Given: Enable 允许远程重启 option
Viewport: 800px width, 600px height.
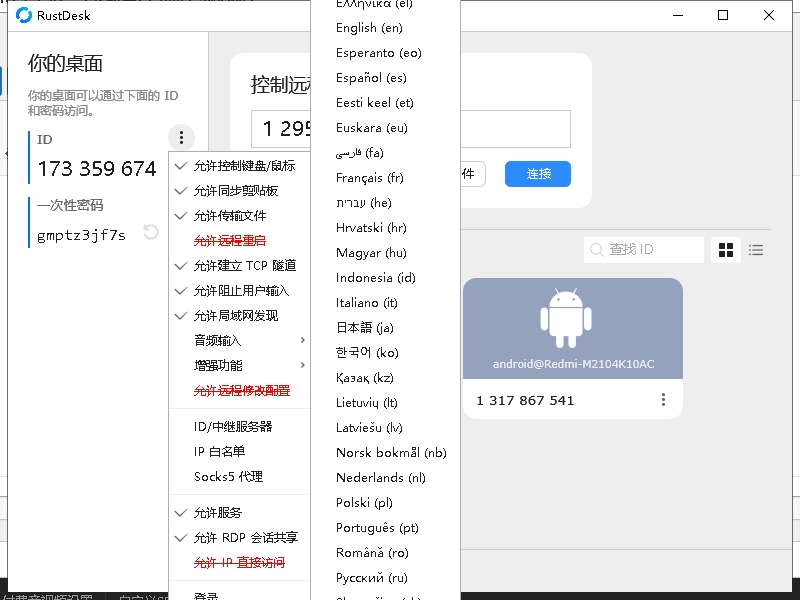Looking at the screenshot, I should point(240,241).
